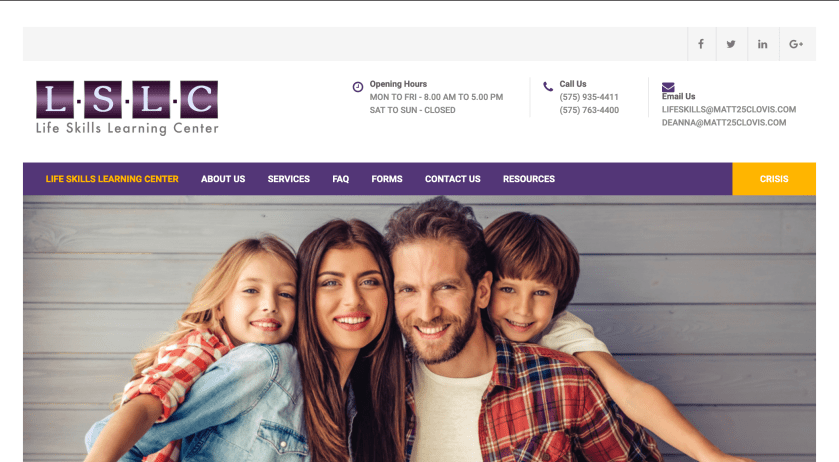Viewport: 839px width, 462px height.
Task: Open the About Us menu item
Action: 223,179
